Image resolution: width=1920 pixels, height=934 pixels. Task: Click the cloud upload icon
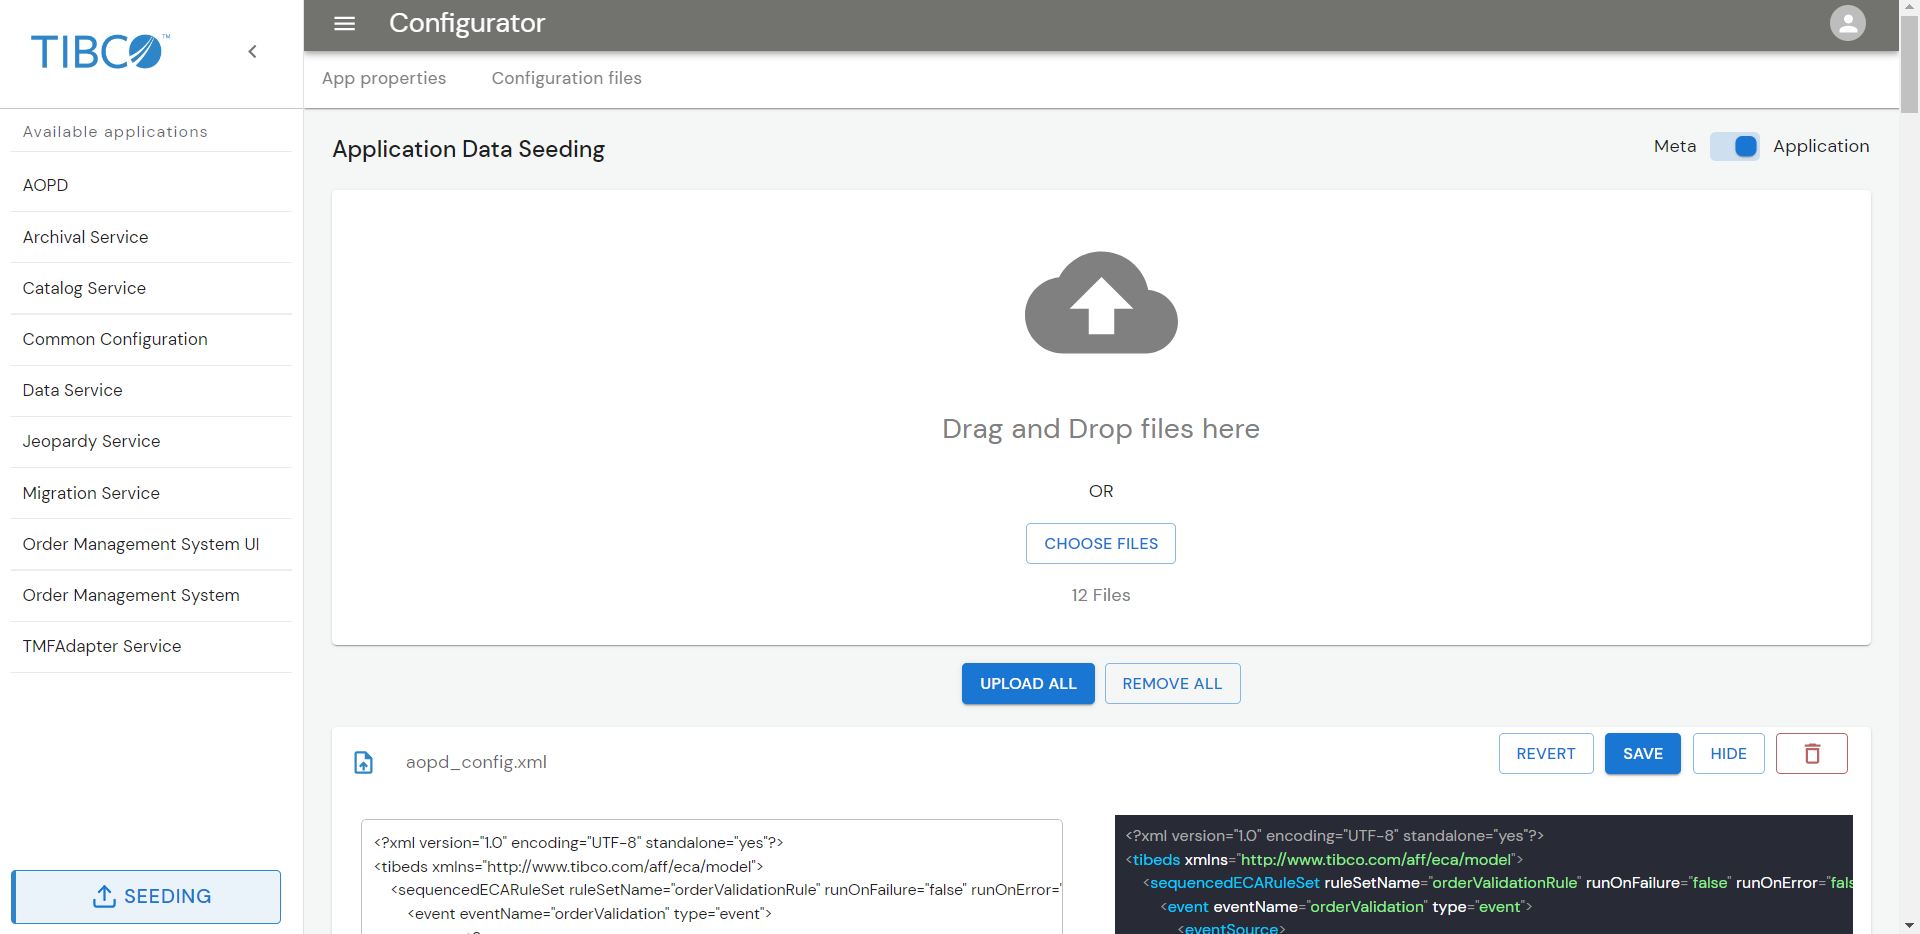point(1101,302)
